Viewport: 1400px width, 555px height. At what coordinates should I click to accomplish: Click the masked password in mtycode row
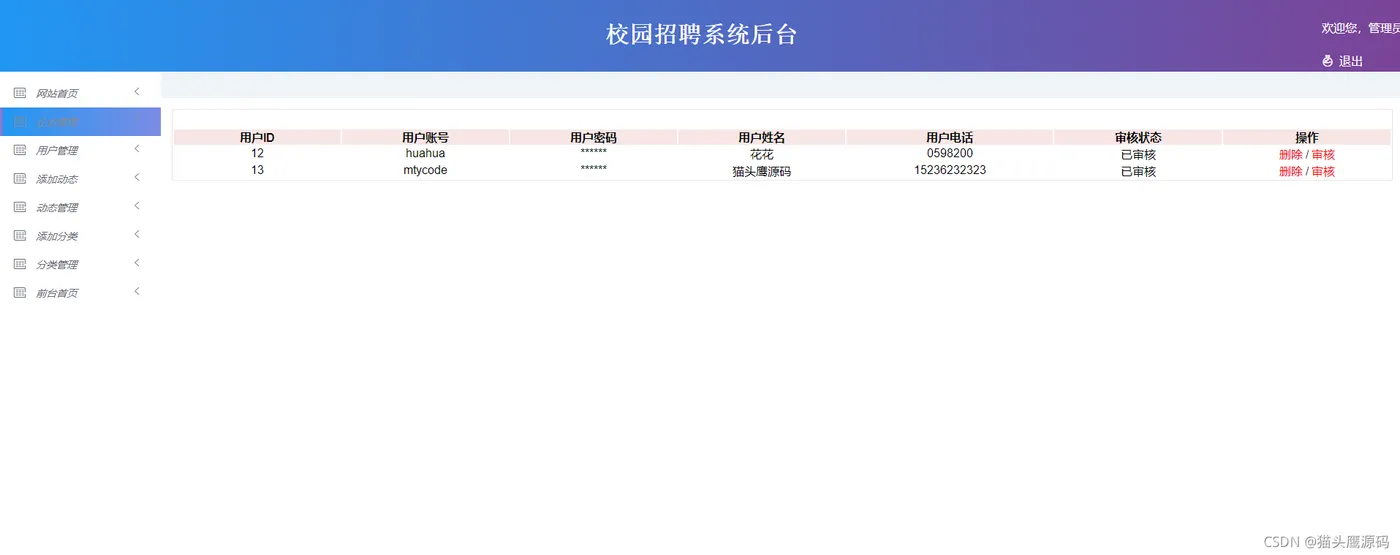593,169
